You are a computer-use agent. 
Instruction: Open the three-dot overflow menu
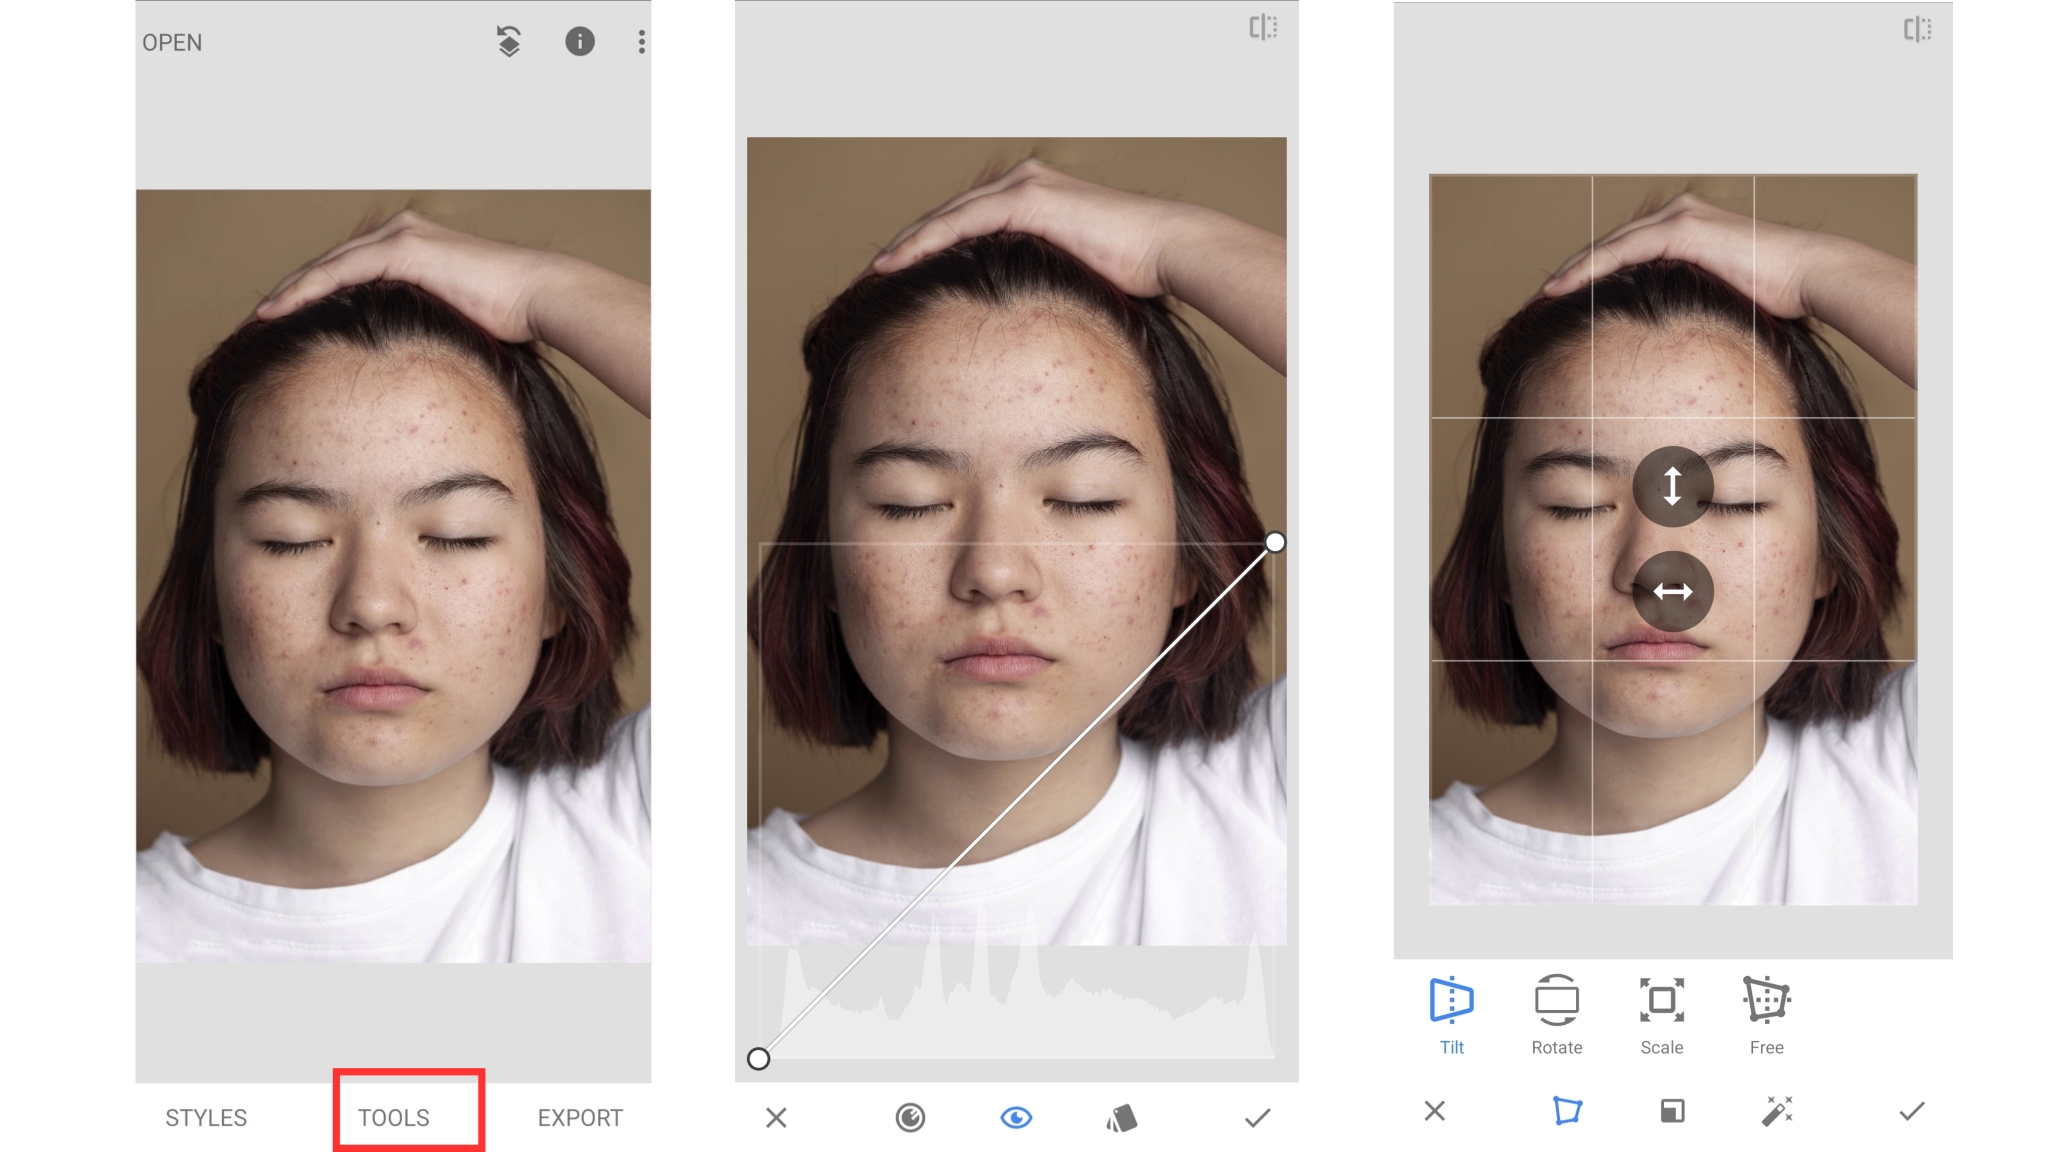tap(641, 42)
